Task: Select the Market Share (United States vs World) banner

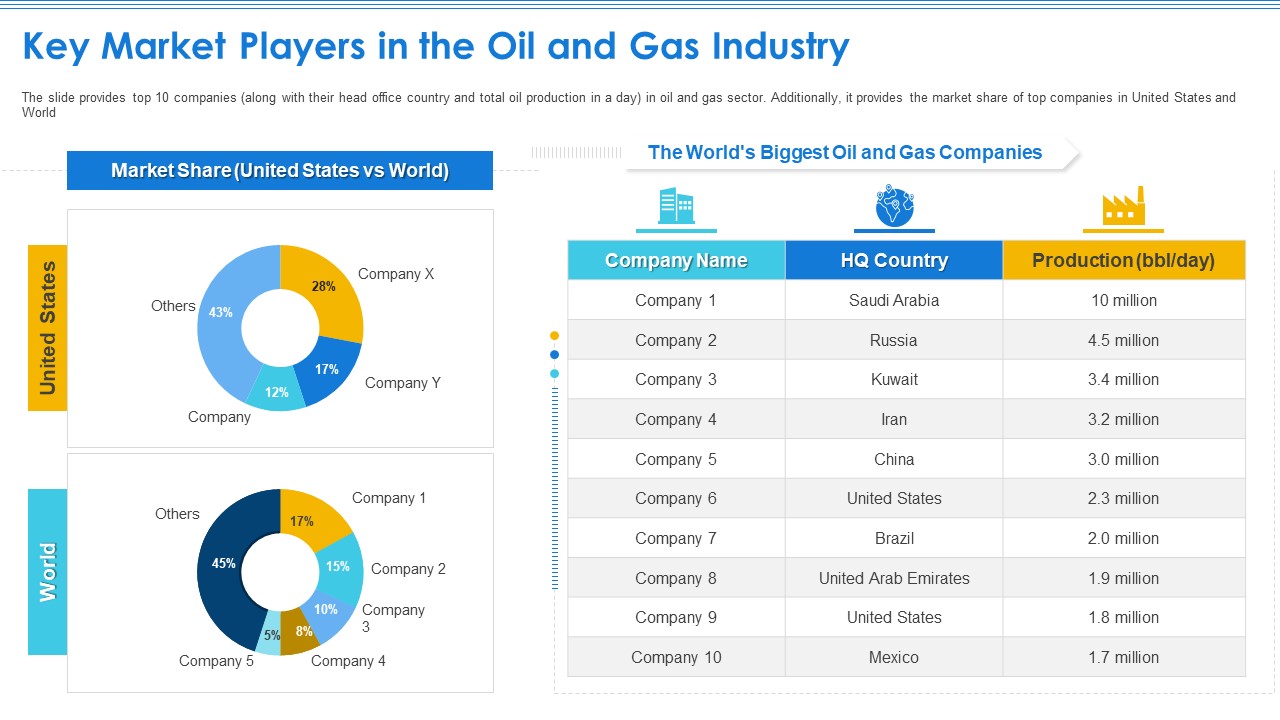Action: tap(280, 170)
